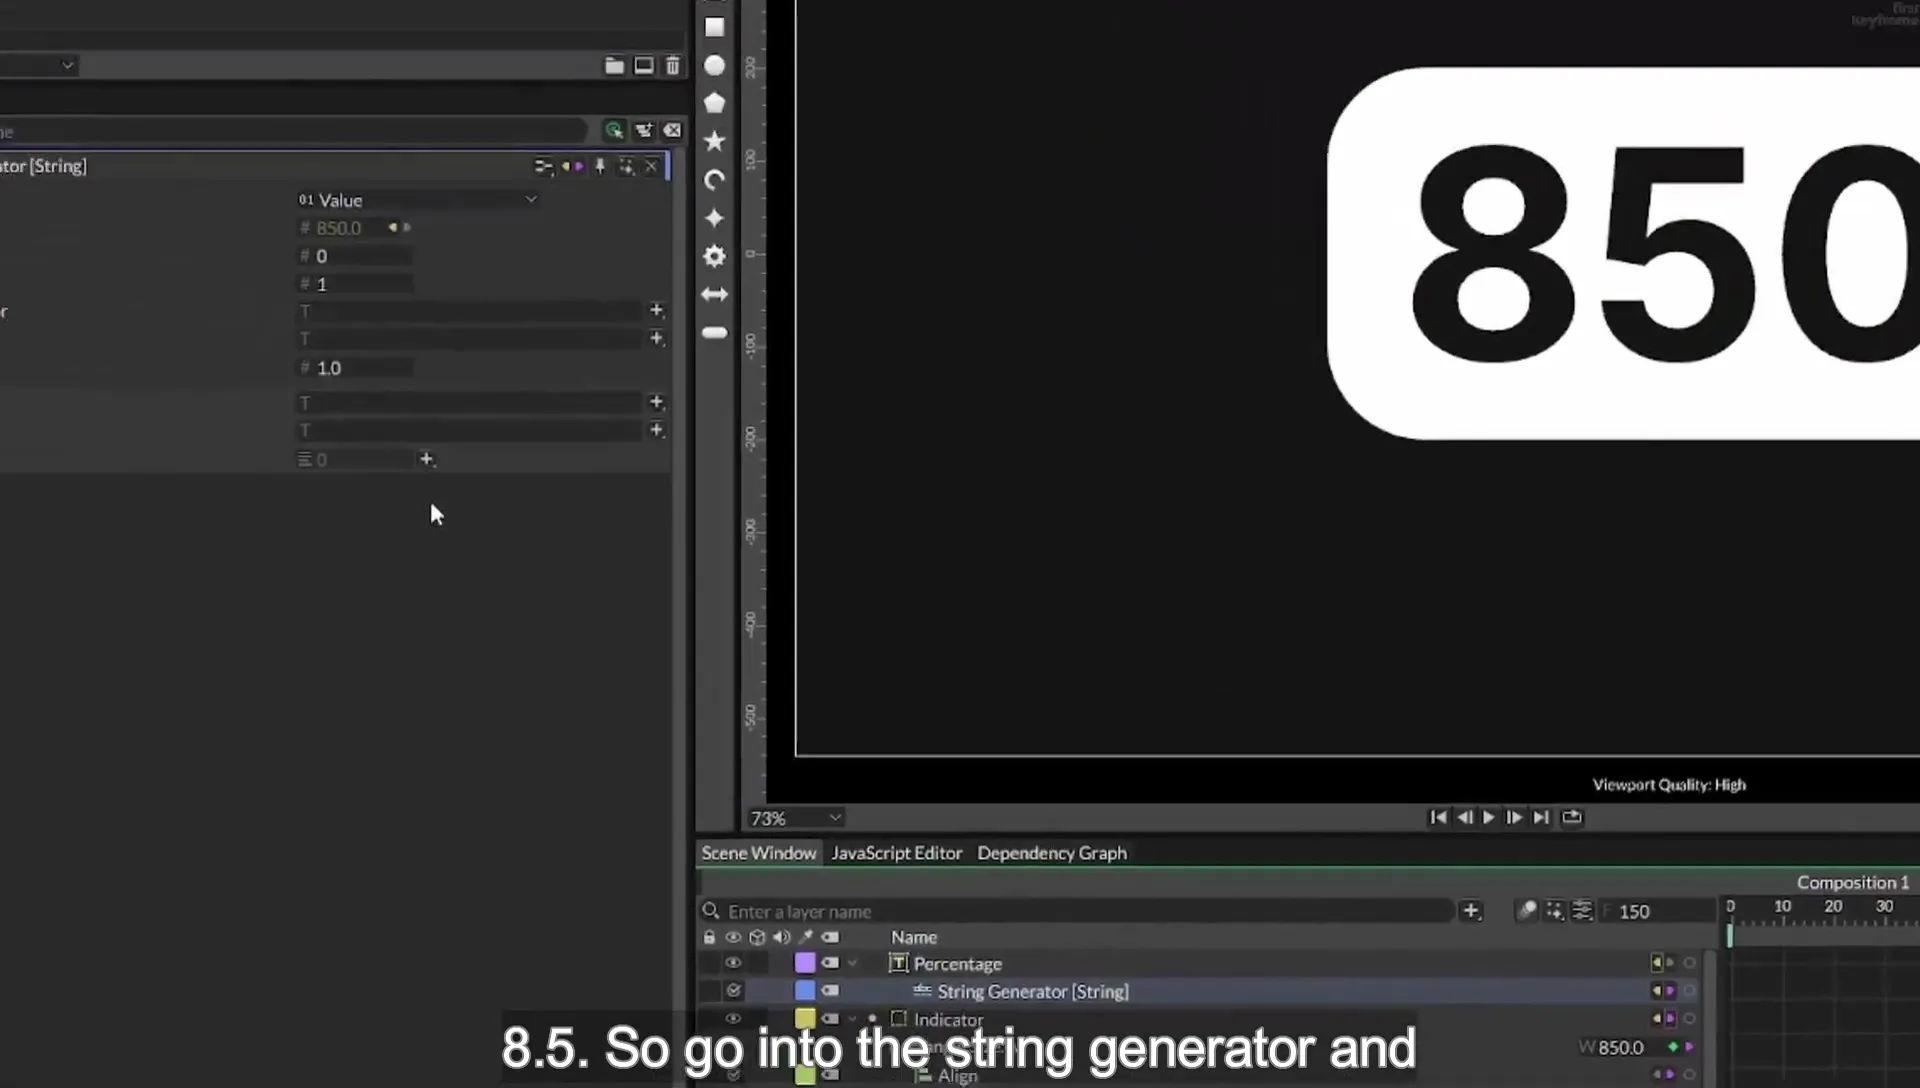Screen dimensions: 1920x1088
Task: Click the frame number field showing 150
Action: [x=1658, y=911]
